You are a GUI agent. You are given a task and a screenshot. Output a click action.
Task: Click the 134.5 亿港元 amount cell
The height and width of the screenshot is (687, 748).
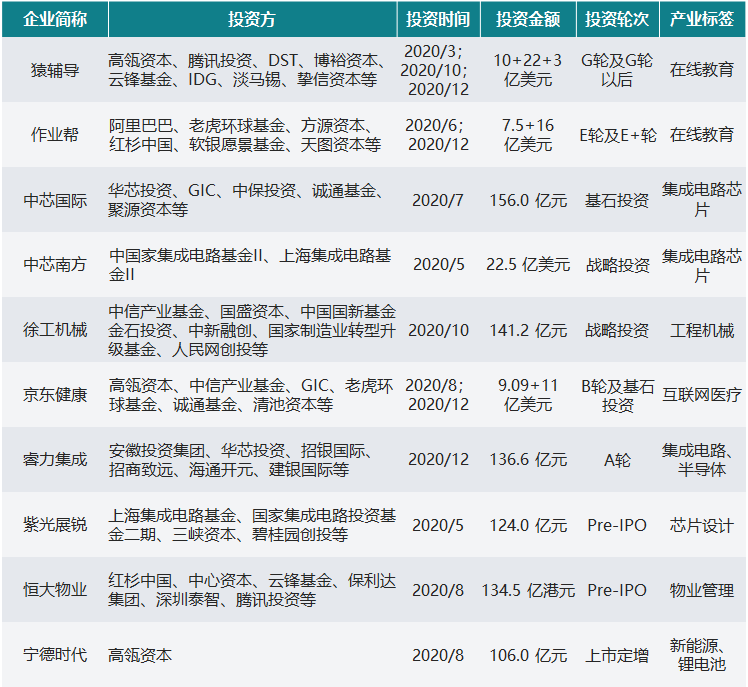tap(528, 590)
